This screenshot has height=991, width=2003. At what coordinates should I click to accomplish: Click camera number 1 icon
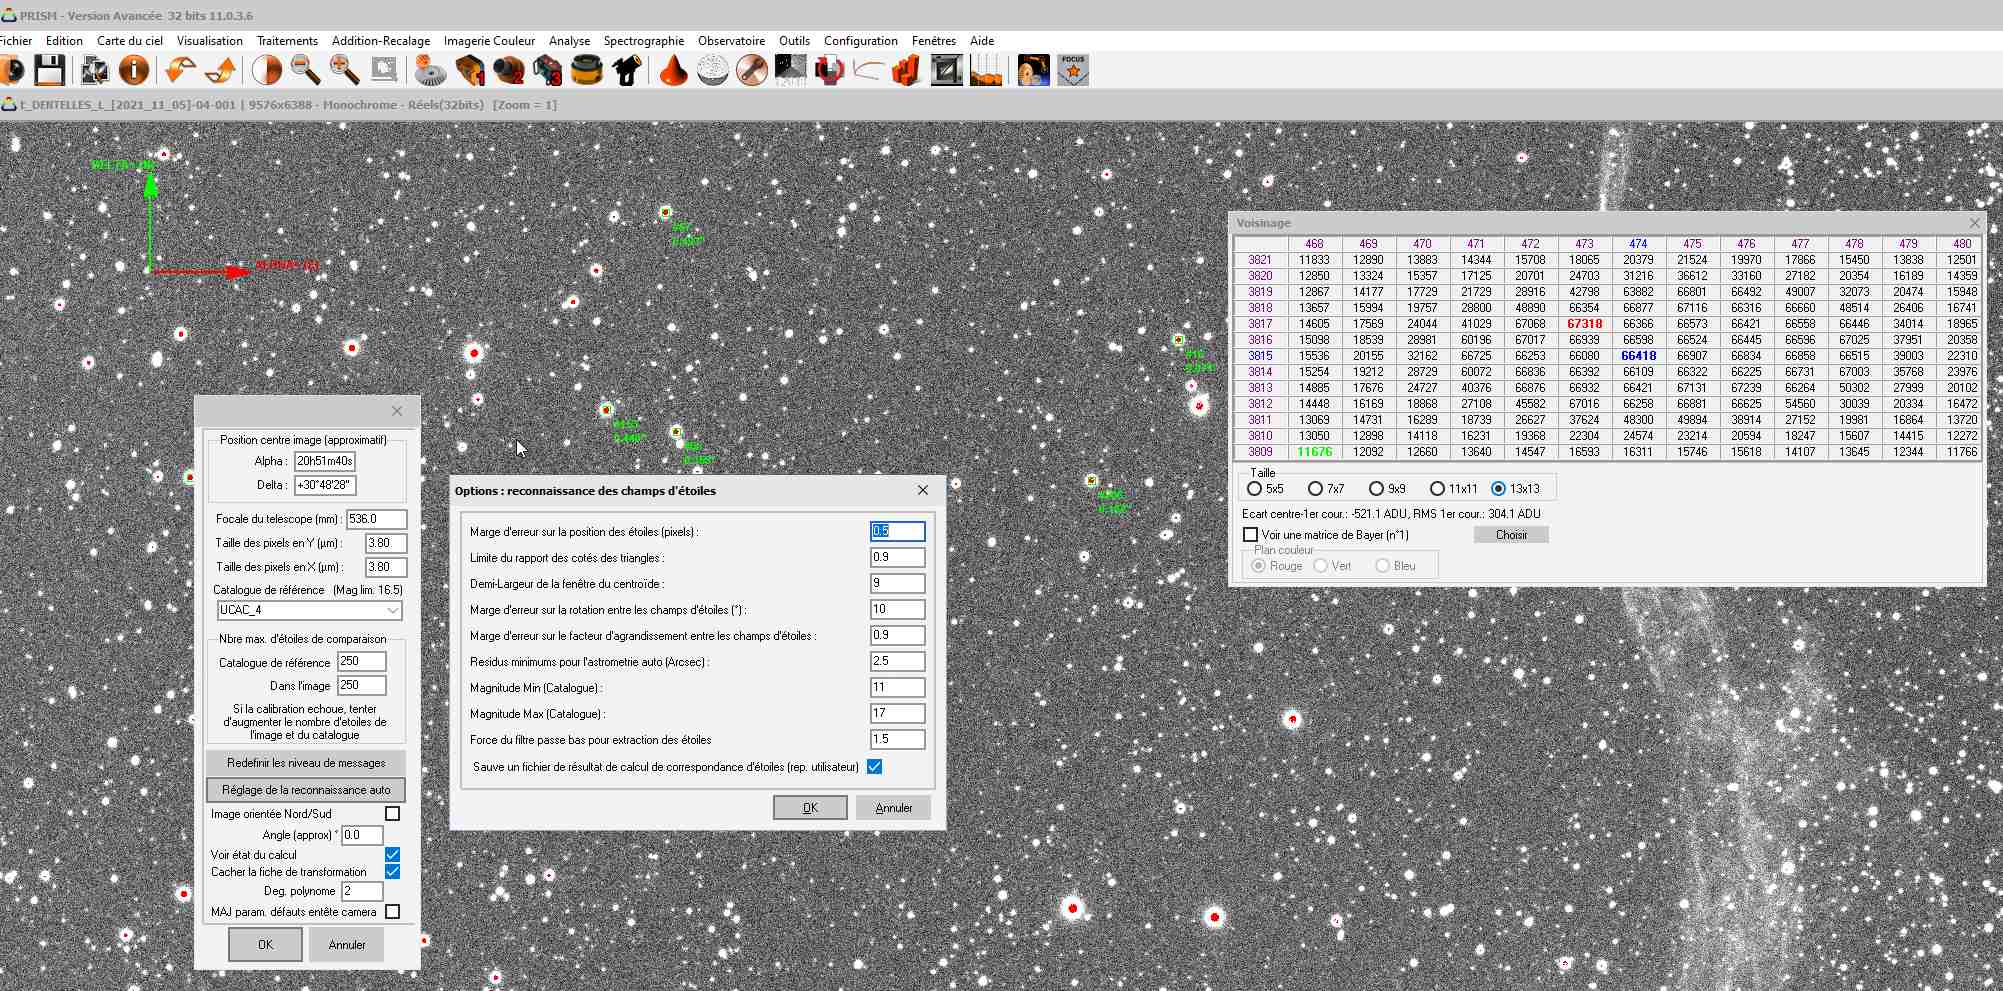[x=470, y=70]
